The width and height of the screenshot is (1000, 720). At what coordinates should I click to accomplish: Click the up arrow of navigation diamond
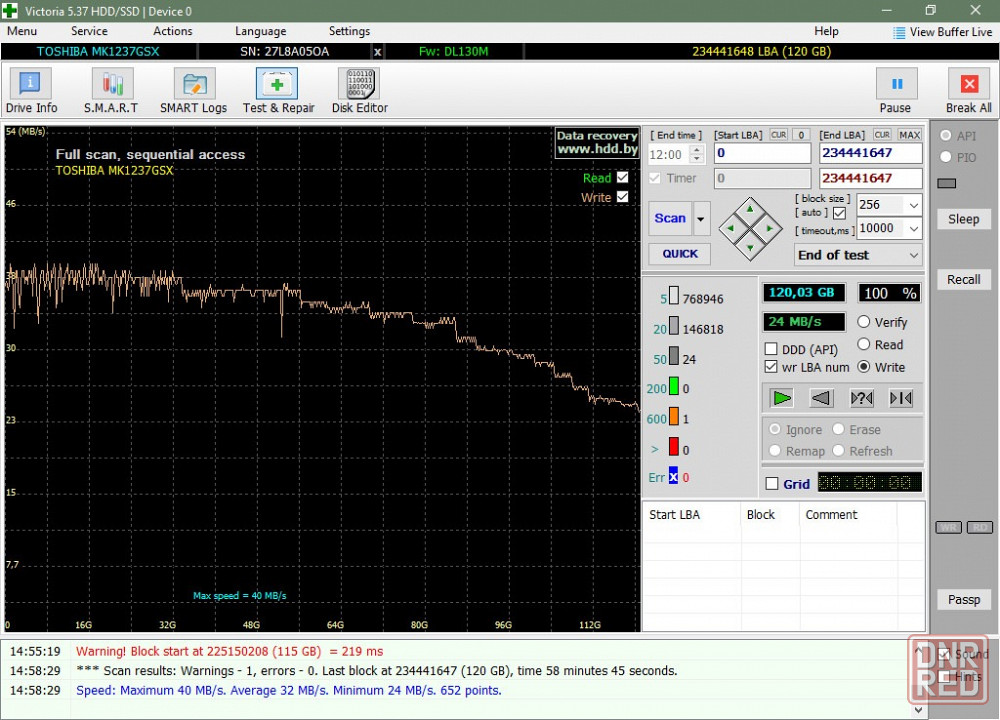[x=750, y=209]
